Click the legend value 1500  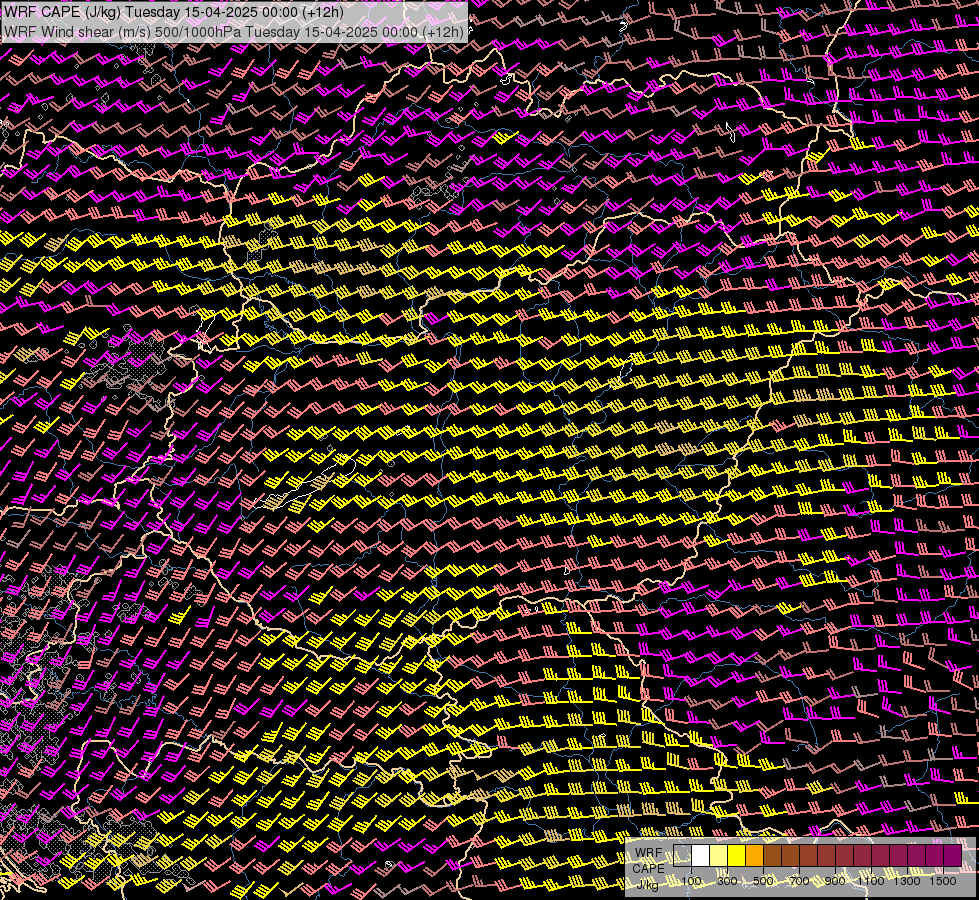(x=943, y=881)
